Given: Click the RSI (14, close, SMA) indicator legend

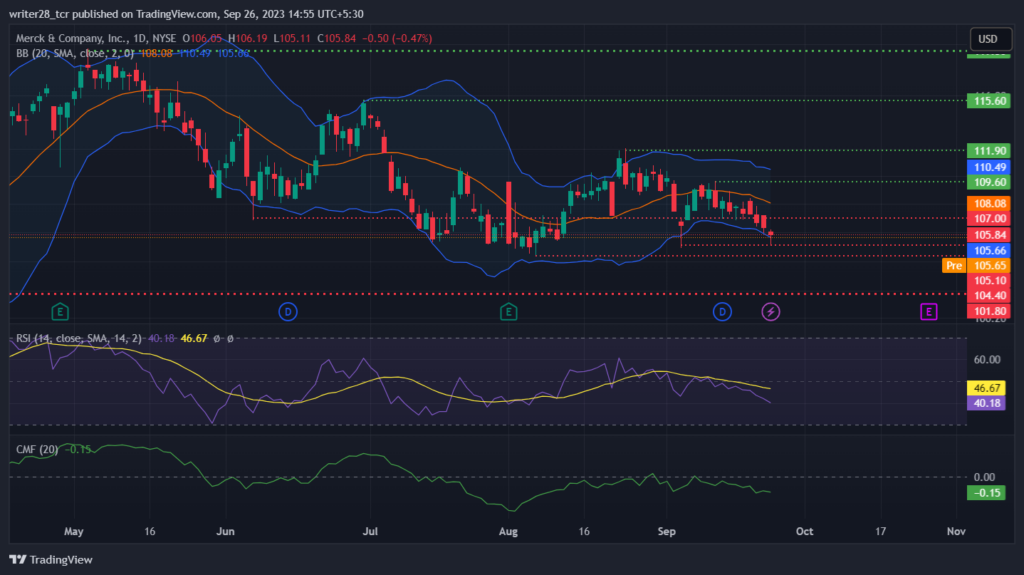Looking at the screenshot, I should 78,338.
